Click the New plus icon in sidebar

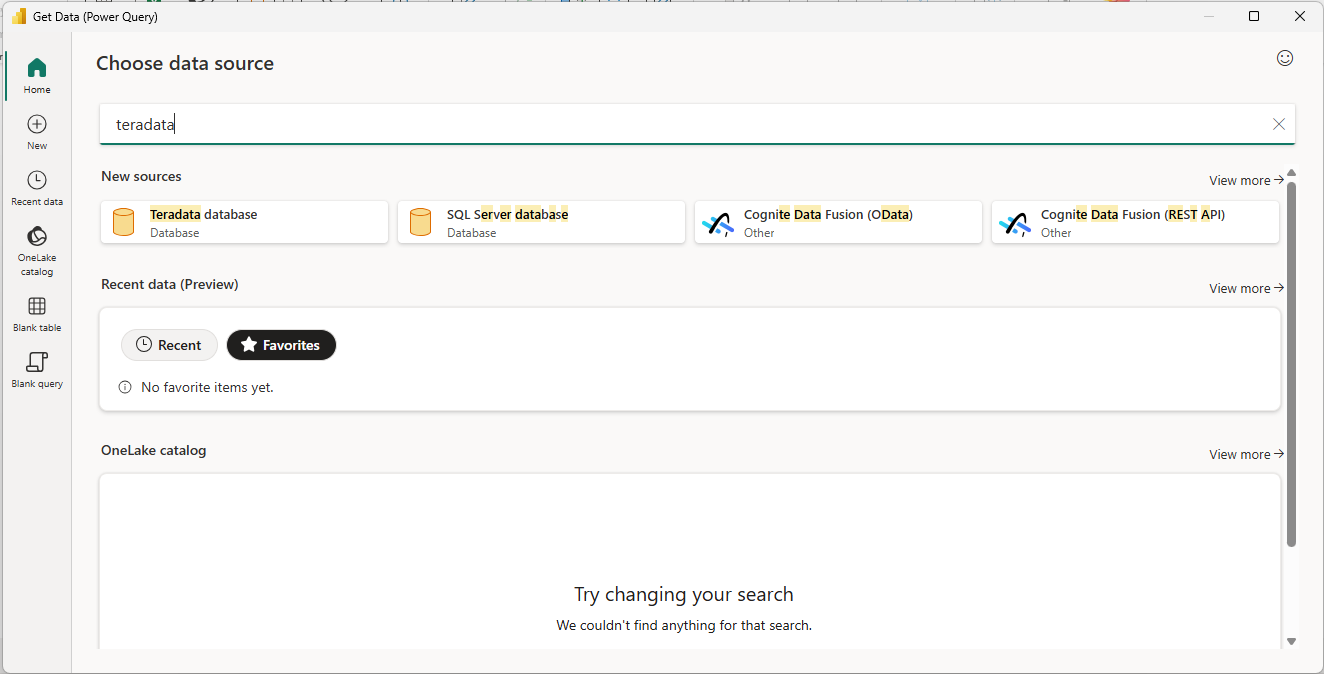37,124
